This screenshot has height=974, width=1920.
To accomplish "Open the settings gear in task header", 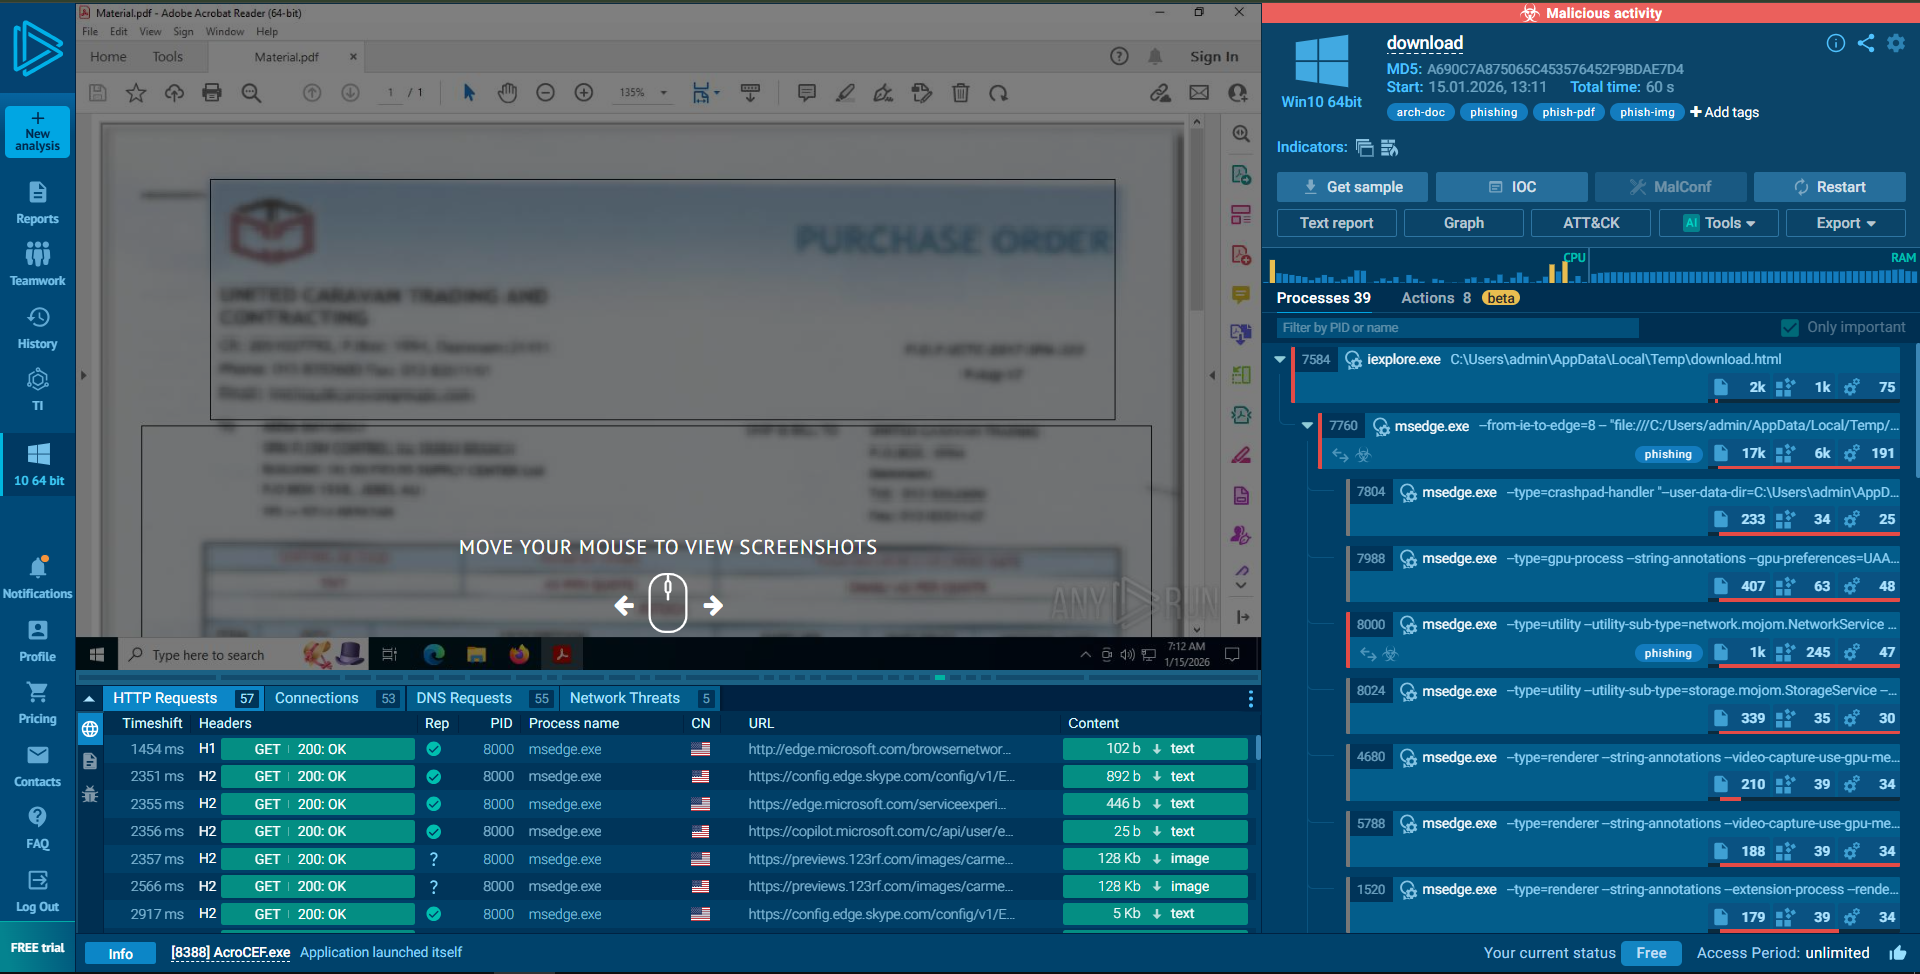I will click(x=1895, y=43).
